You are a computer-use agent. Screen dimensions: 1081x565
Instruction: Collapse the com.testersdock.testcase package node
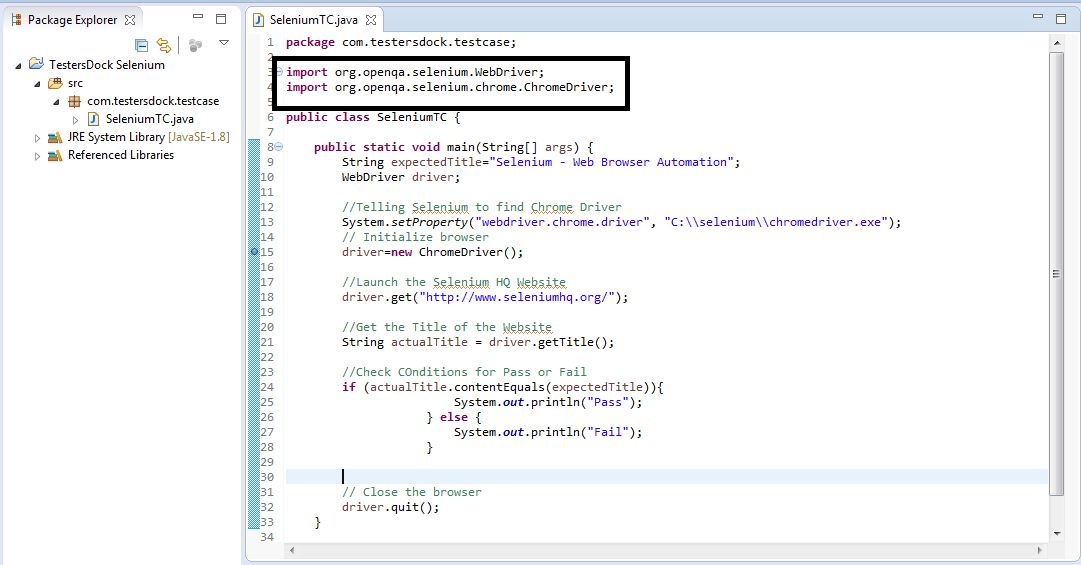click(x=57, y=102)
